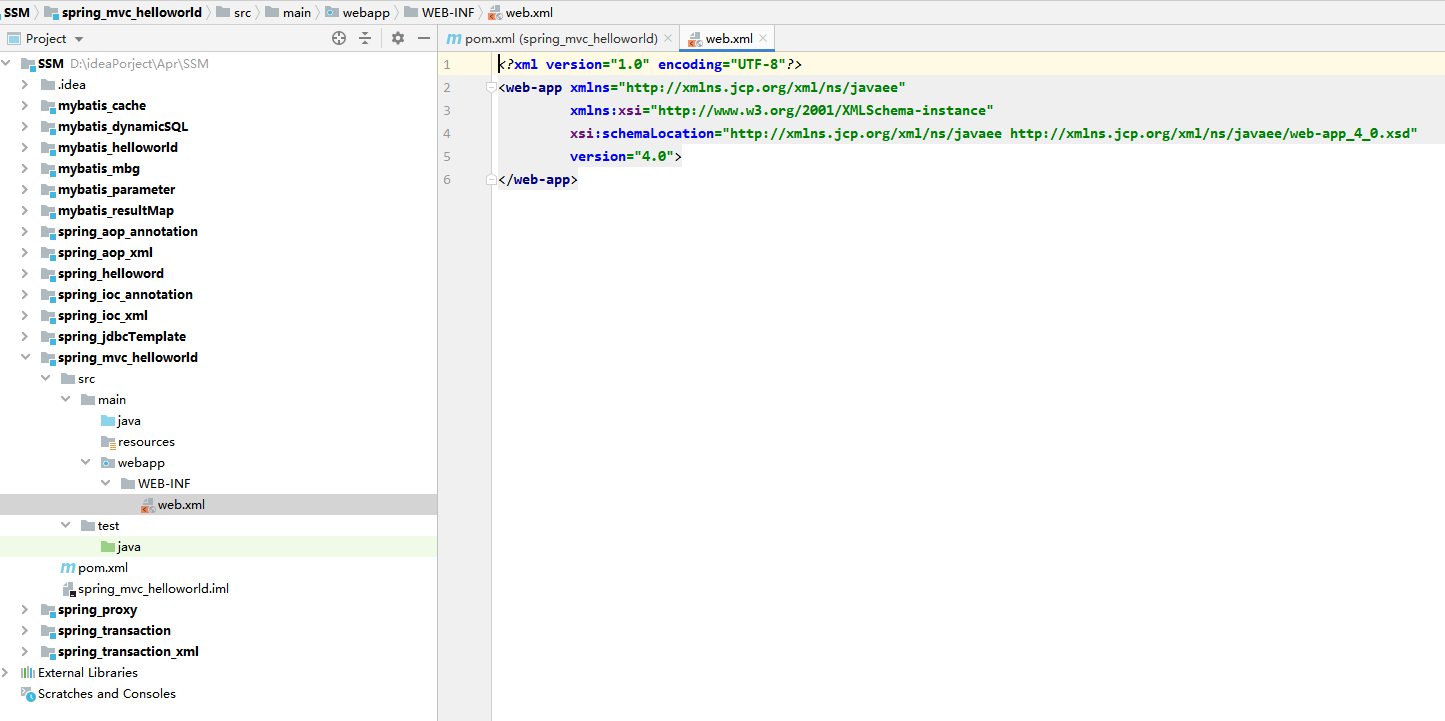Click the xml declaration on line 1
The height and width of the screenshot is (721, 1445).
coord(650,64)
